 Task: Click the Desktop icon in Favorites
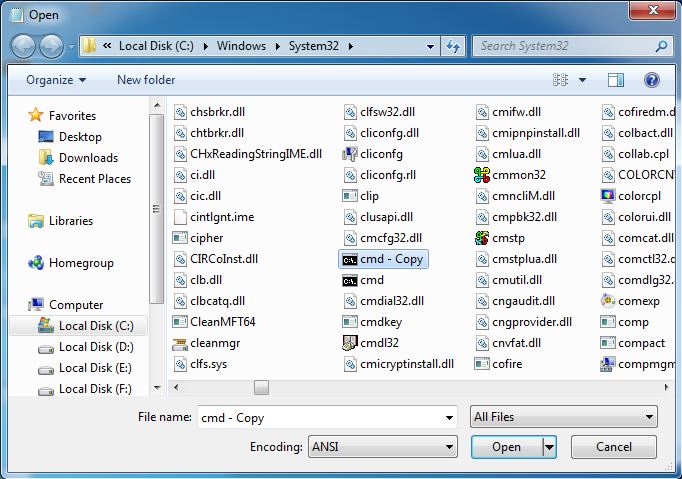(x=46, y=137)
